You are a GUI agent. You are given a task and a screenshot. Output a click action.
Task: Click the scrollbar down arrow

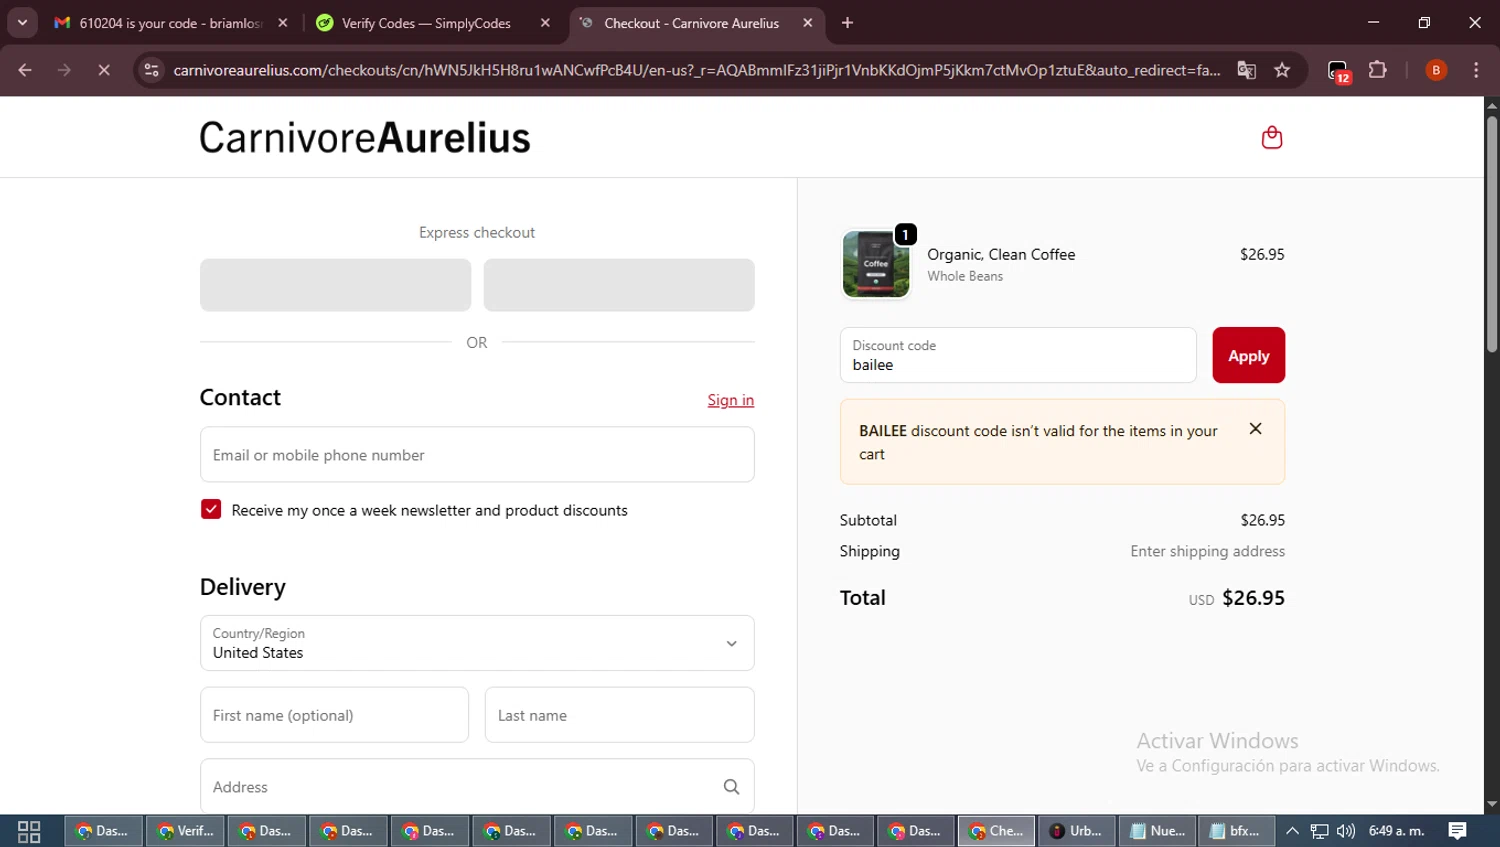tap(1491, 804)
